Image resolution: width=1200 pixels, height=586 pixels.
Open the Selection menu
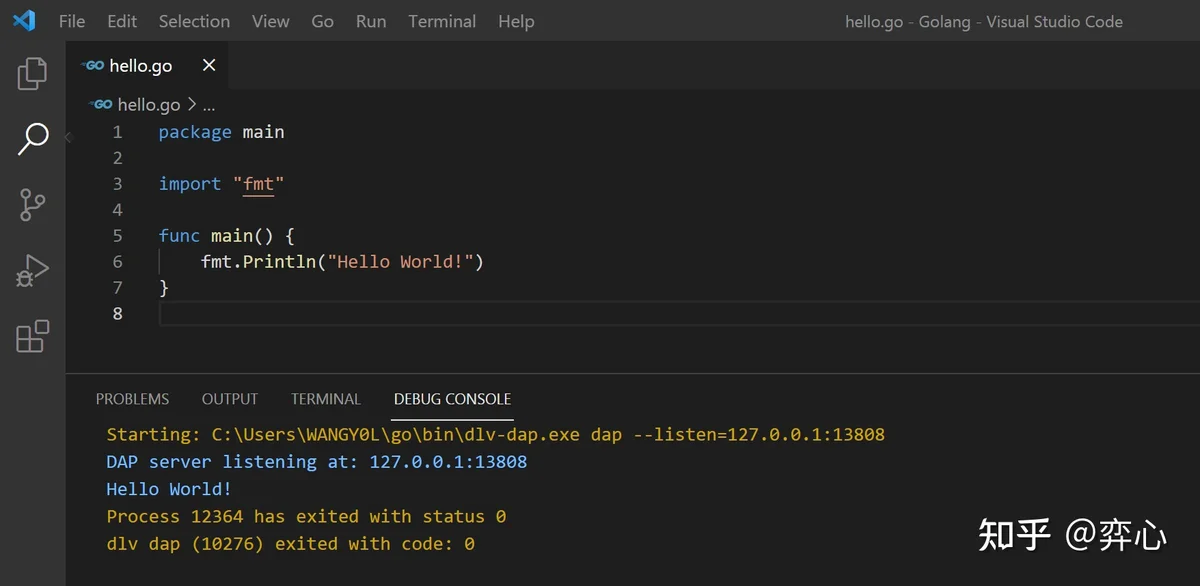[194, 21]
